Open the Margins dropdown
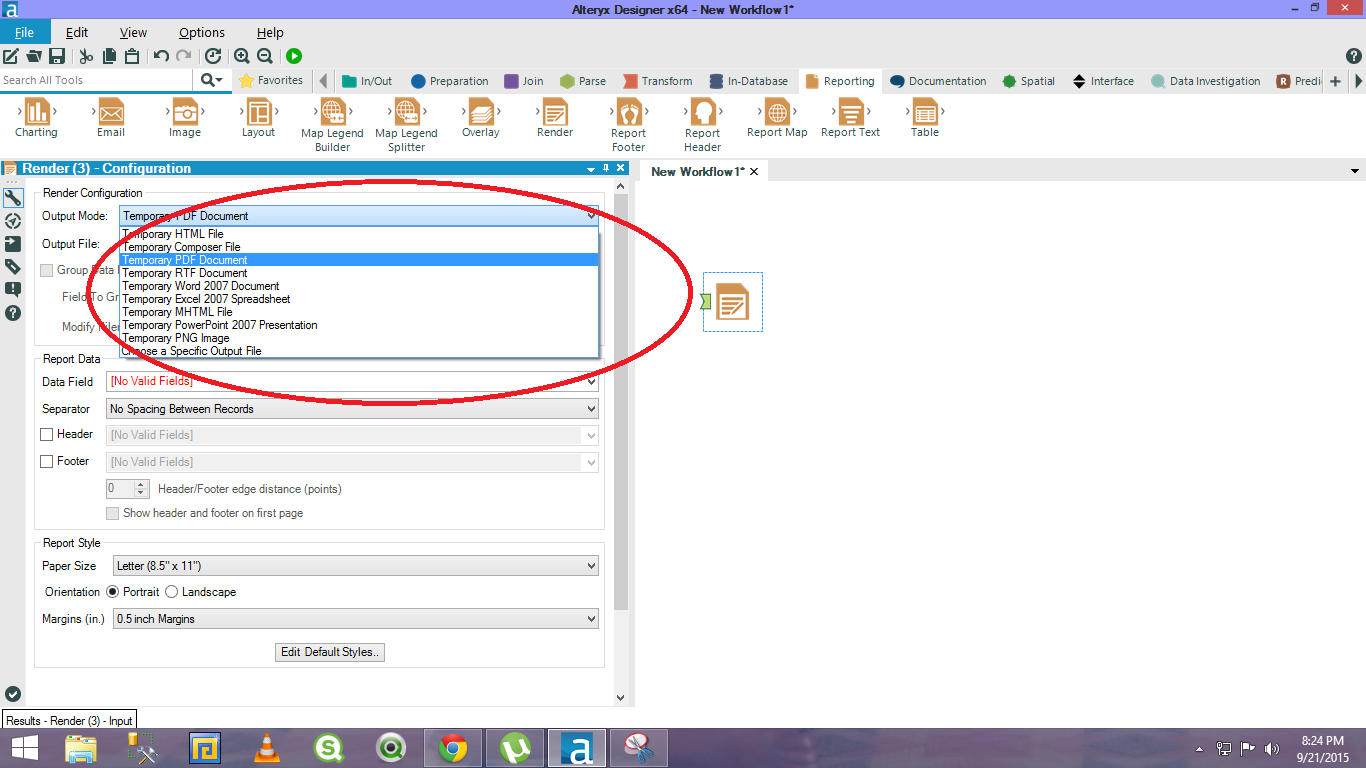1366x768 pixels. click(x=356, y=619)
